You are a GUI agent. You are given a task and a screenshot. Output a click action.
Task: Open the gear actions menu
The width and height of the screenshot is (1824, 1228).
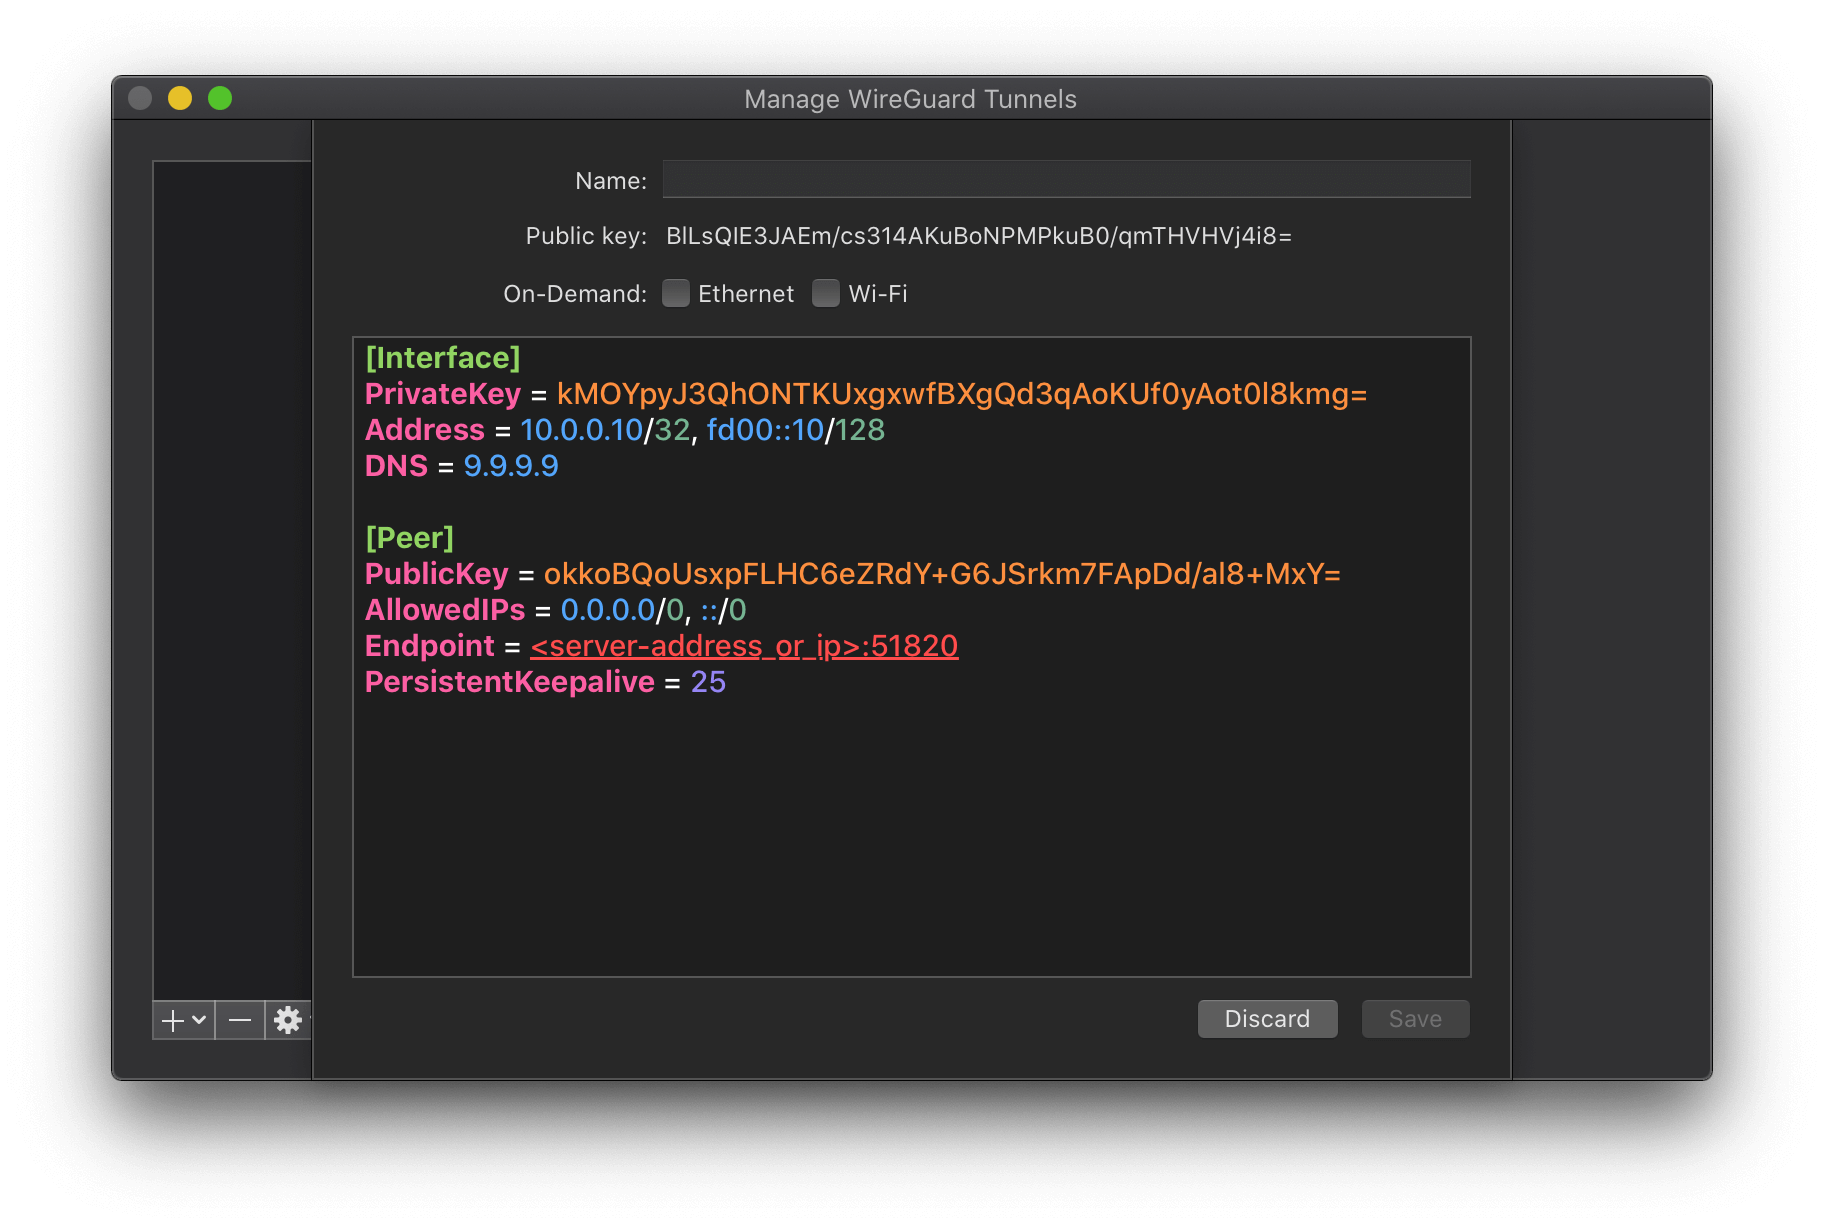click(289, 1020)
